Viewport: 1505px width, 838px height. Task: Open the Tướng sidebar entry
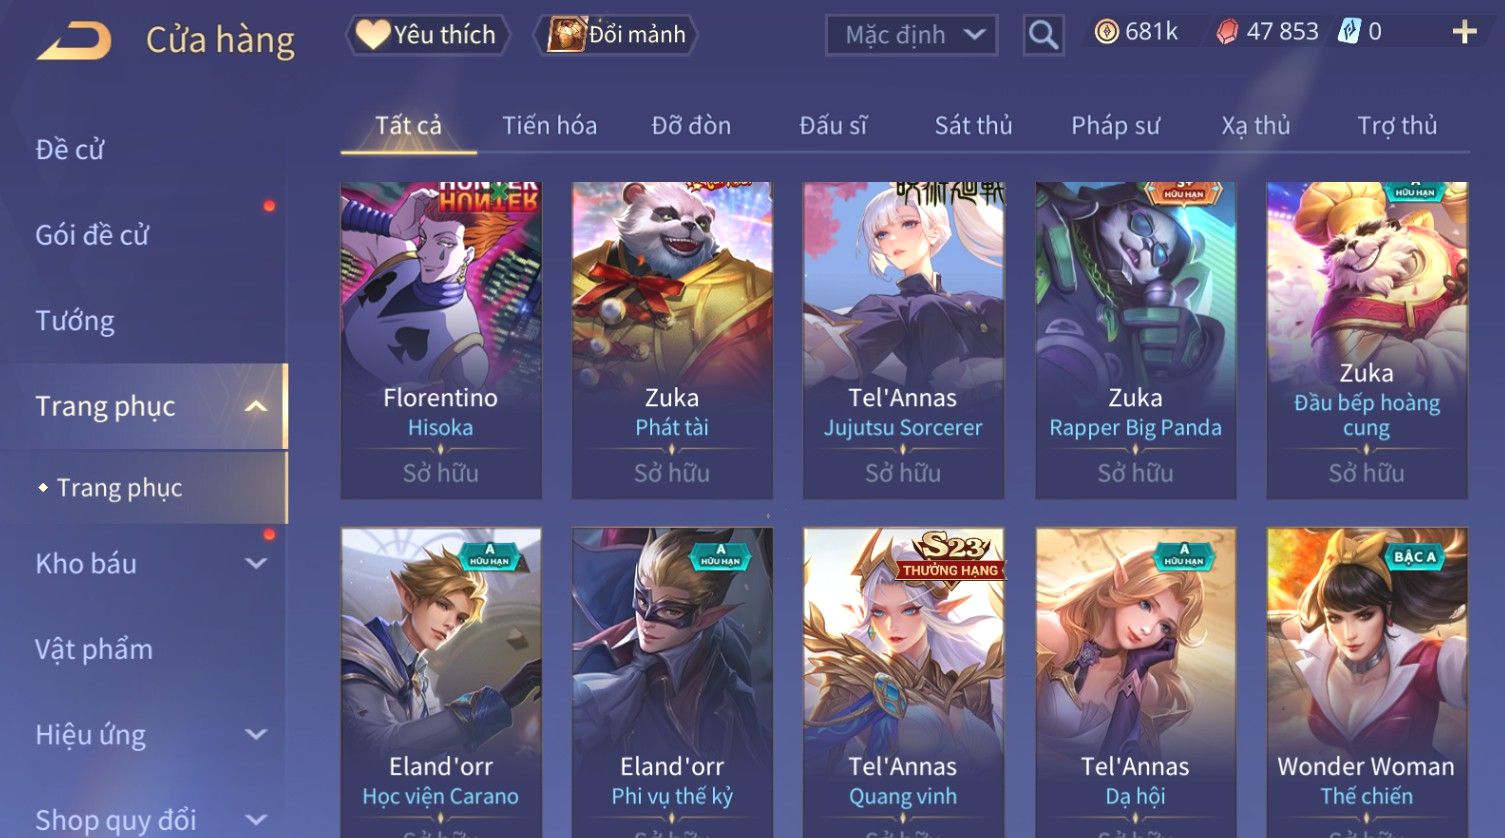[x=75, y=321]
